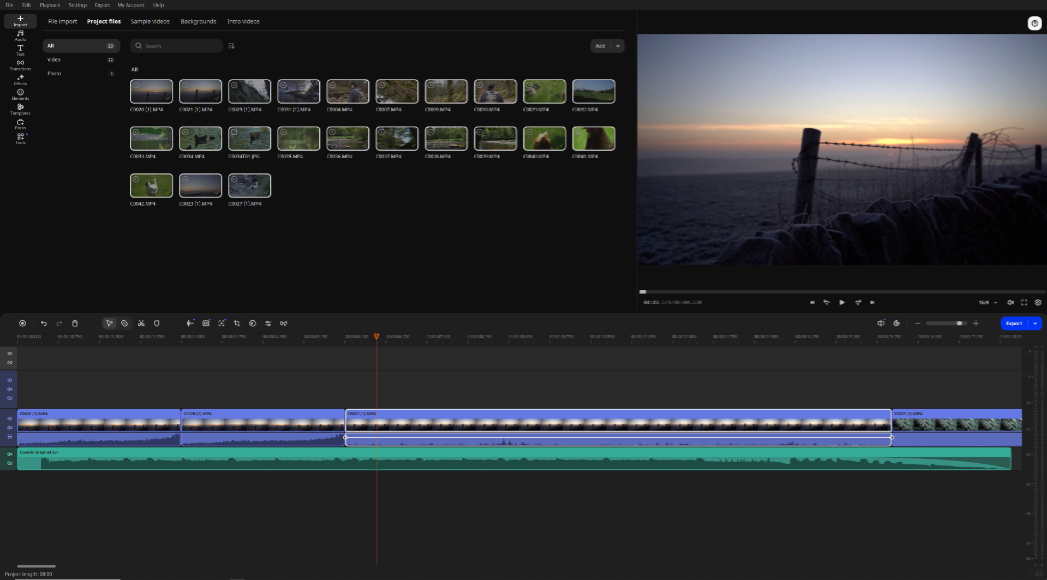The image size is (1047, 580).
Task: Click the sort icon beside the search box
Action: pyautogui.click(x=231, y=46)
